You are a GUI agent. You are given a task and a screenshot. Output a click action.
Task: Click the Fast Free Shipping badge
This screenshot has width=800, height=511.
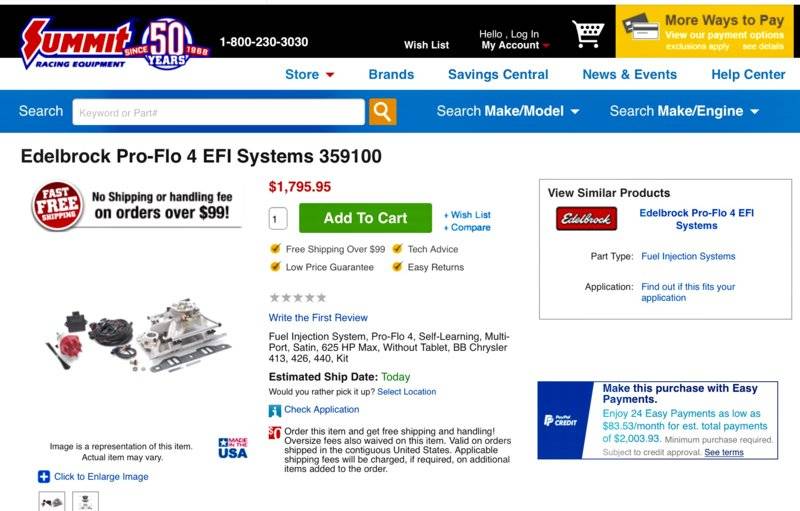tap(57, 206)
